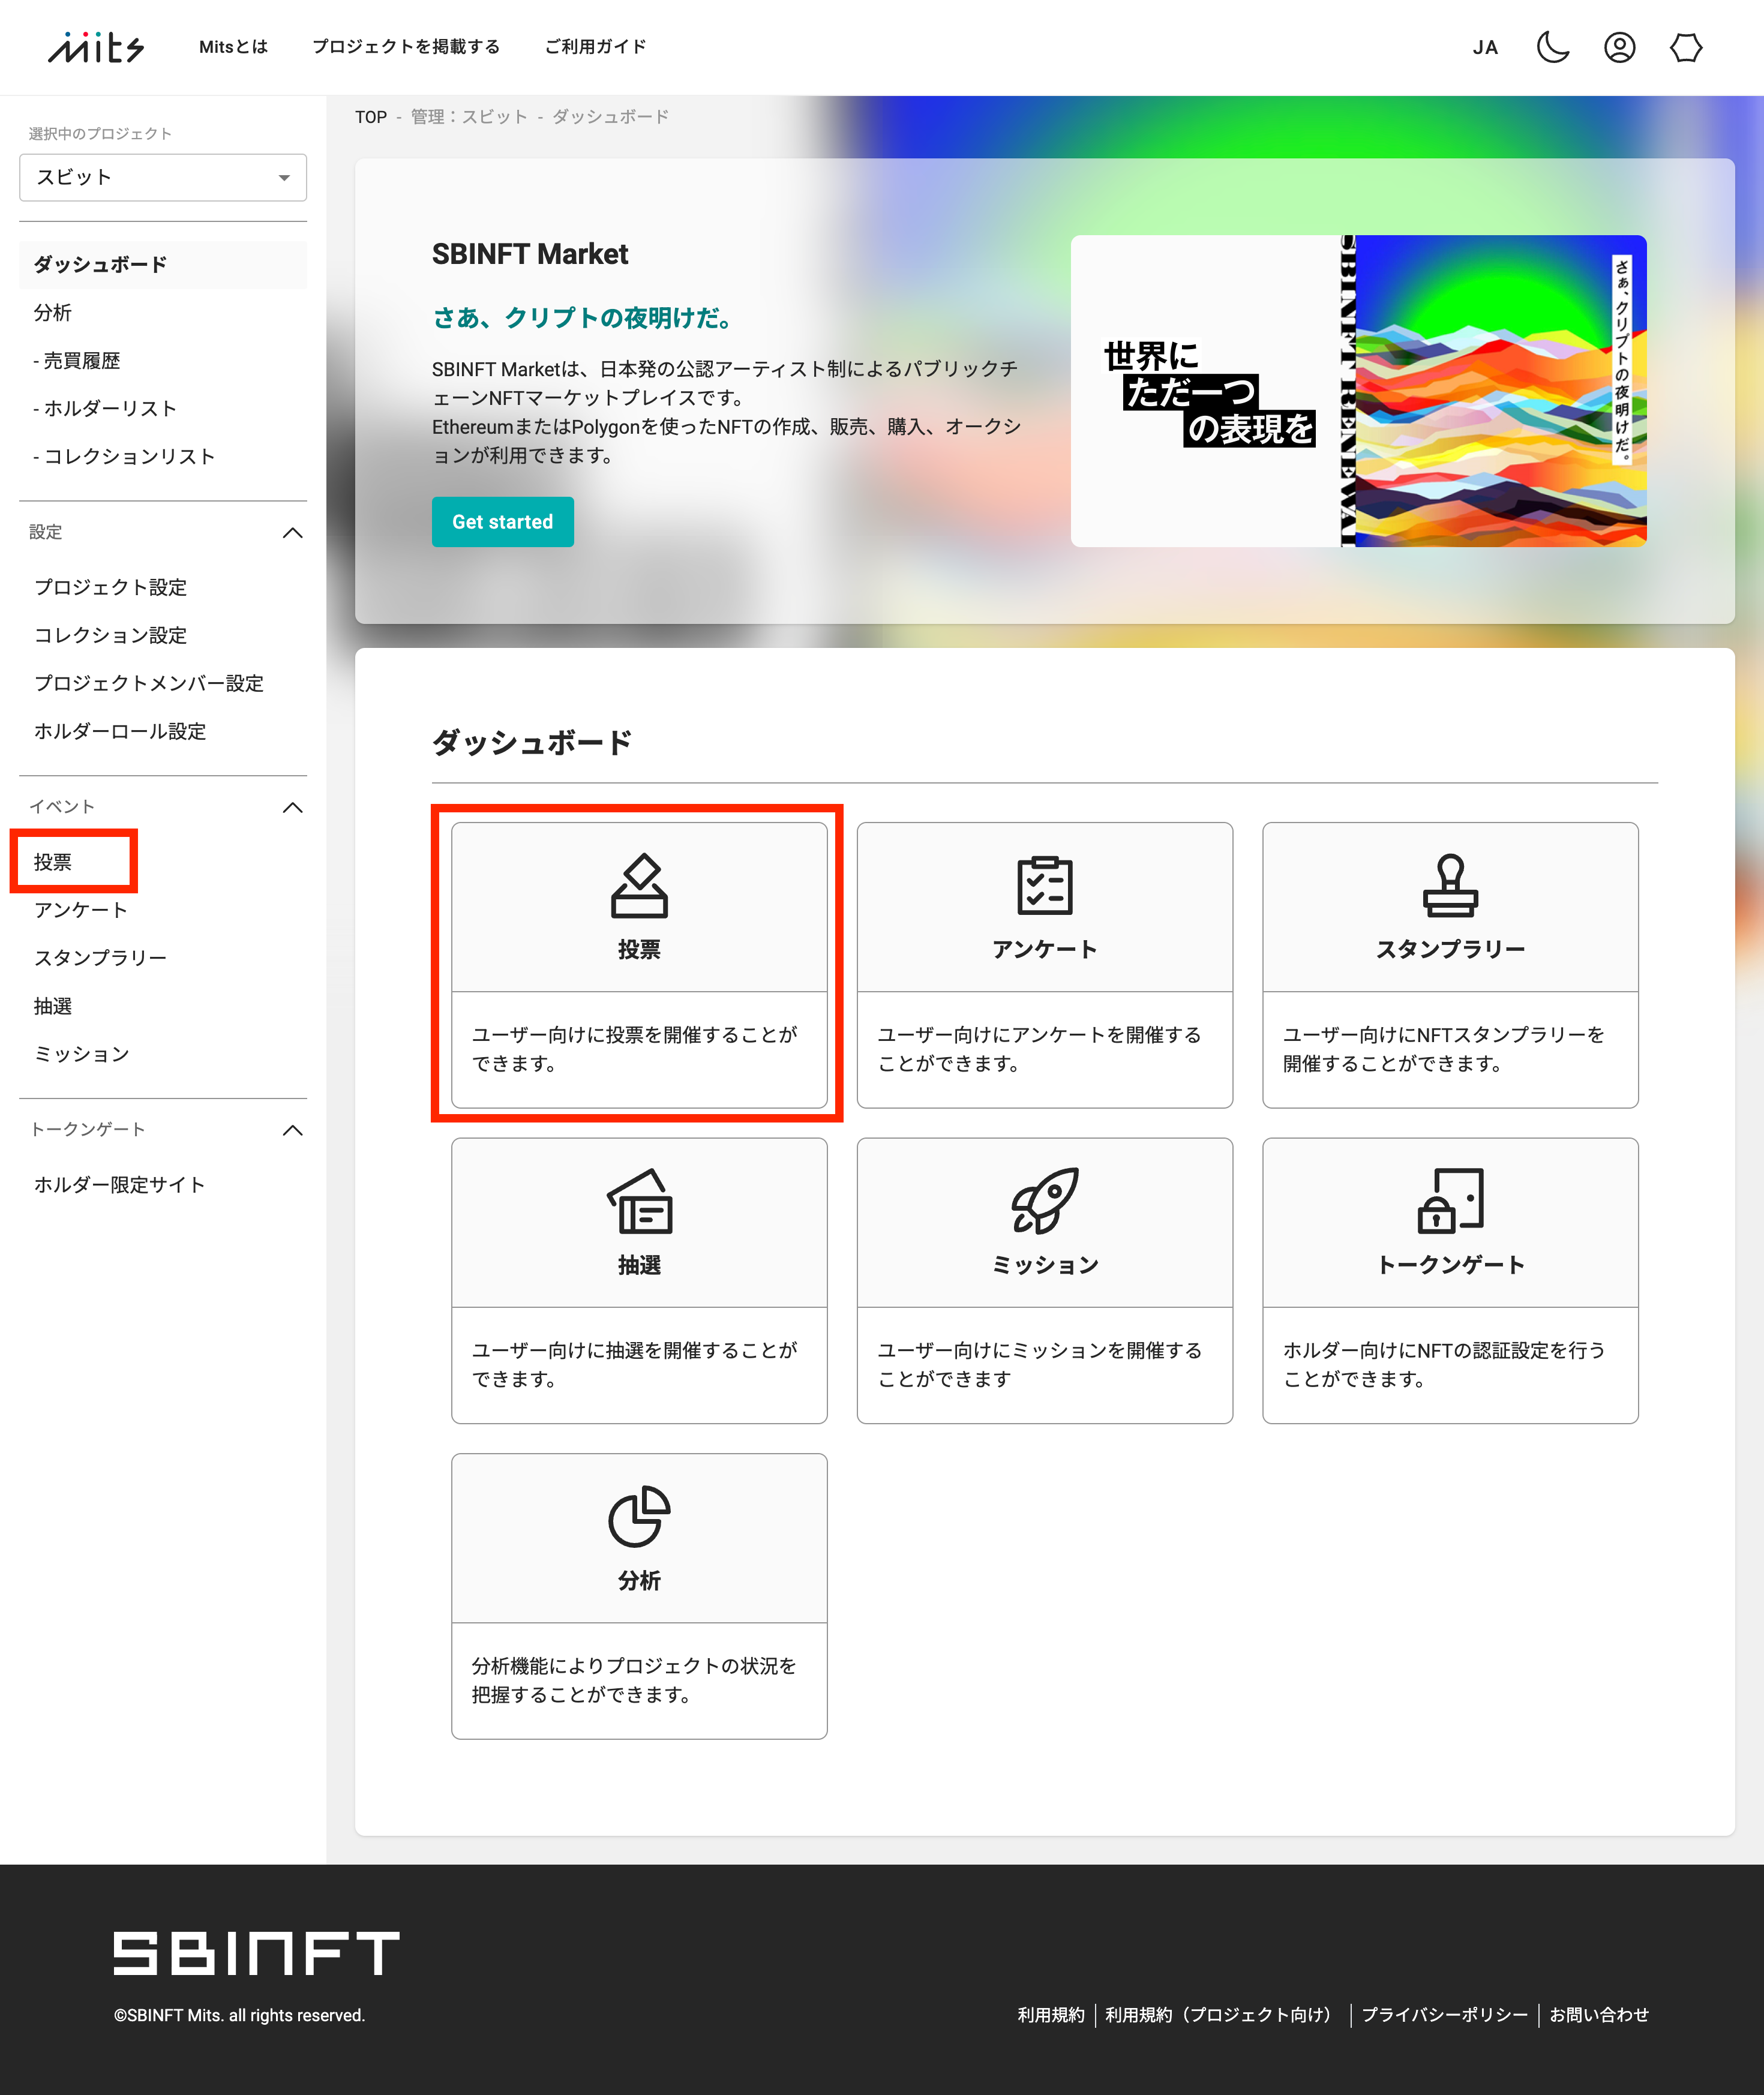Open 利用規約（プロジェクト向け） footer link

1222,2015
